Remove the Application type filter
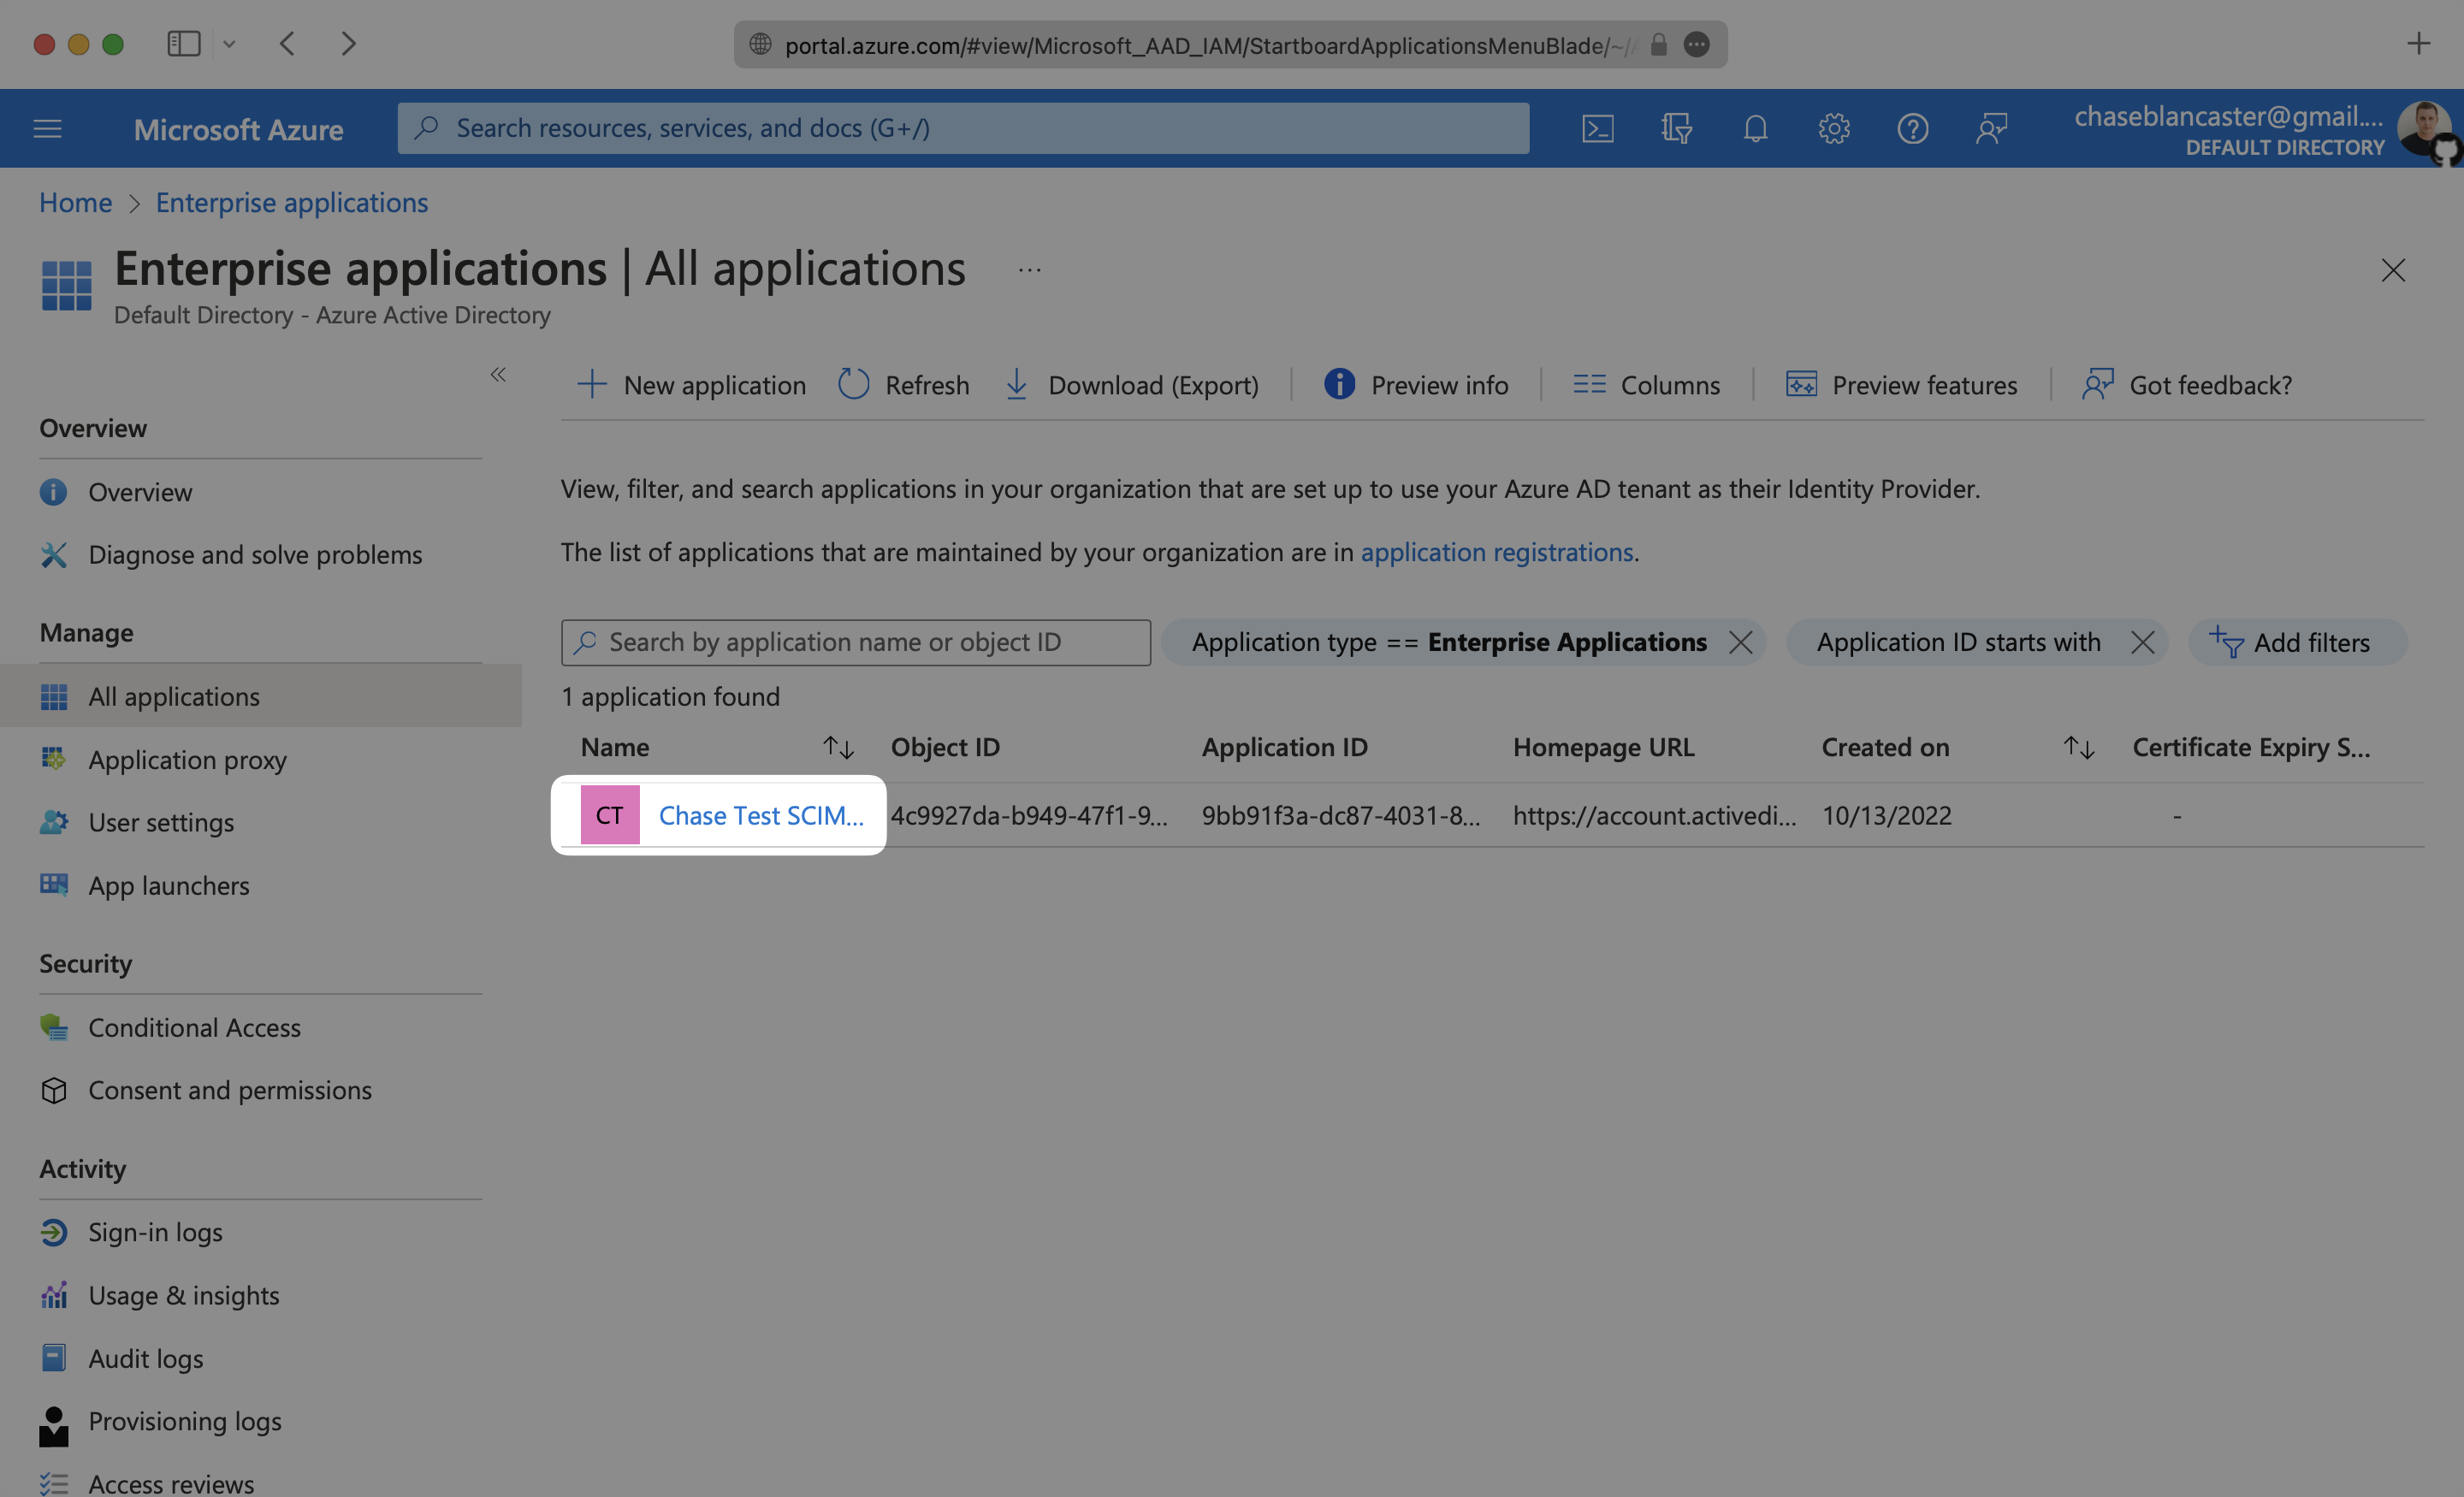 (x=1741, y=642)
